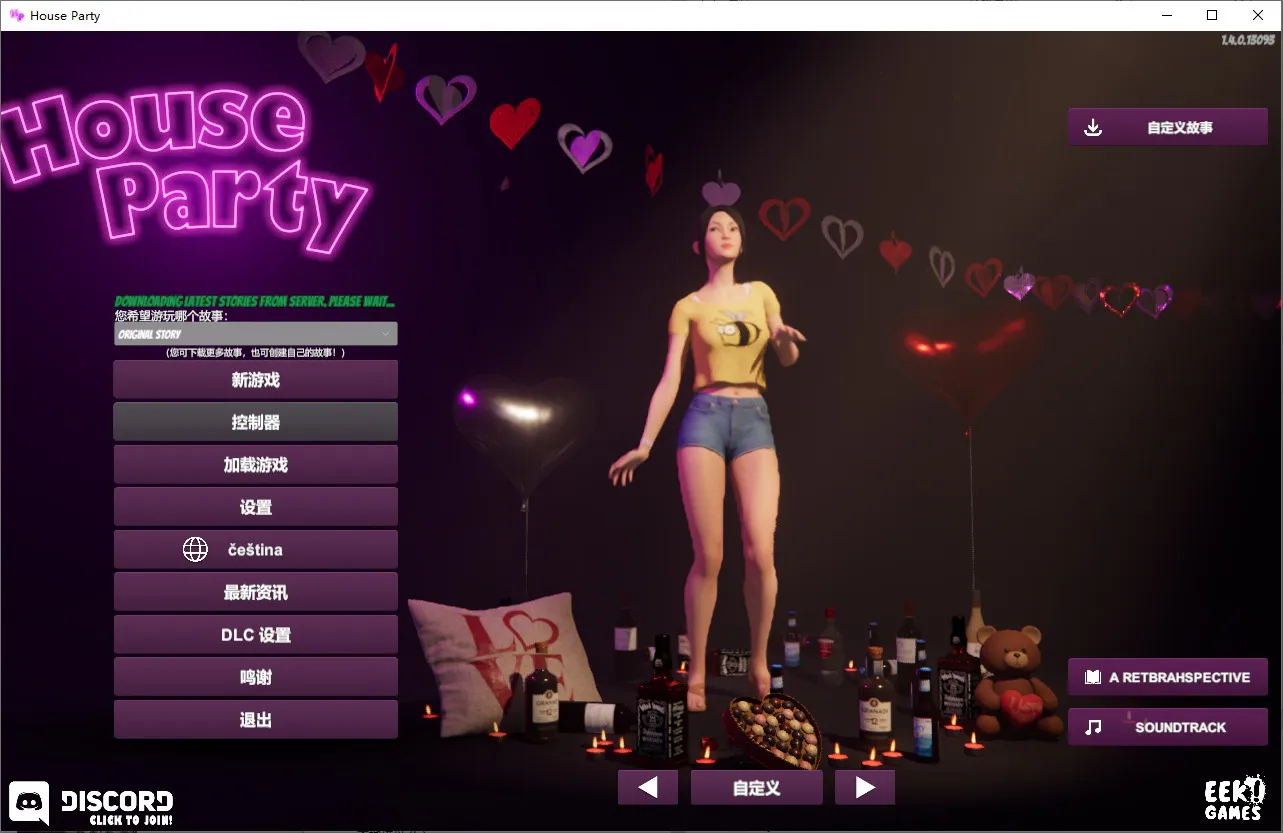This screenshot has height=833, width=1283.
Task: Select the globe icon next to čeština
Action: point(197,549)
